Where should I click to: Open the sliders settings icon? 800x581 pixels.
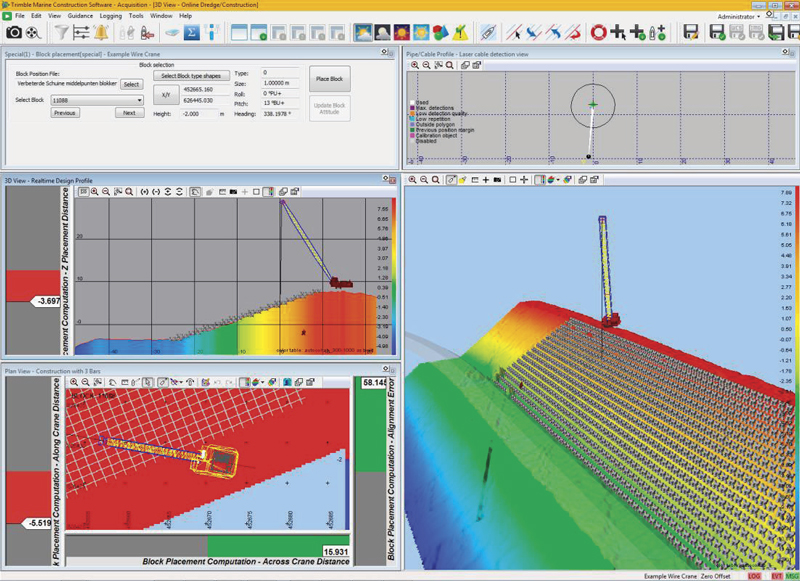(81, 33)
